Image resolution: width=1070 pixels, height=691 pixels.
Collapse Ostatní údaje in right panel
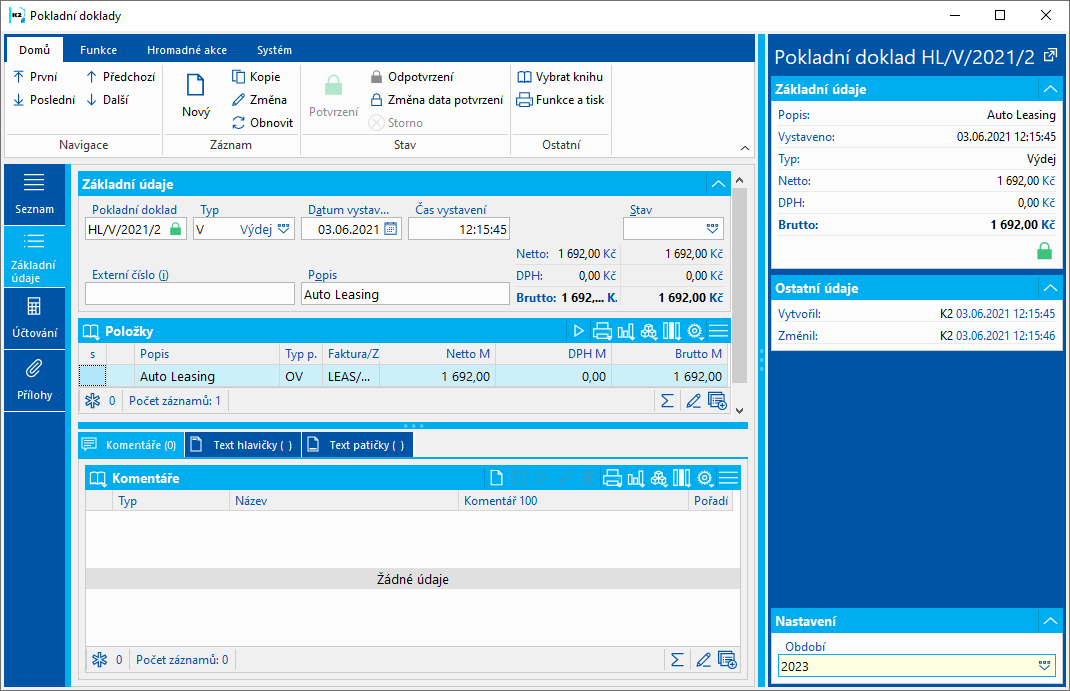1050,289
